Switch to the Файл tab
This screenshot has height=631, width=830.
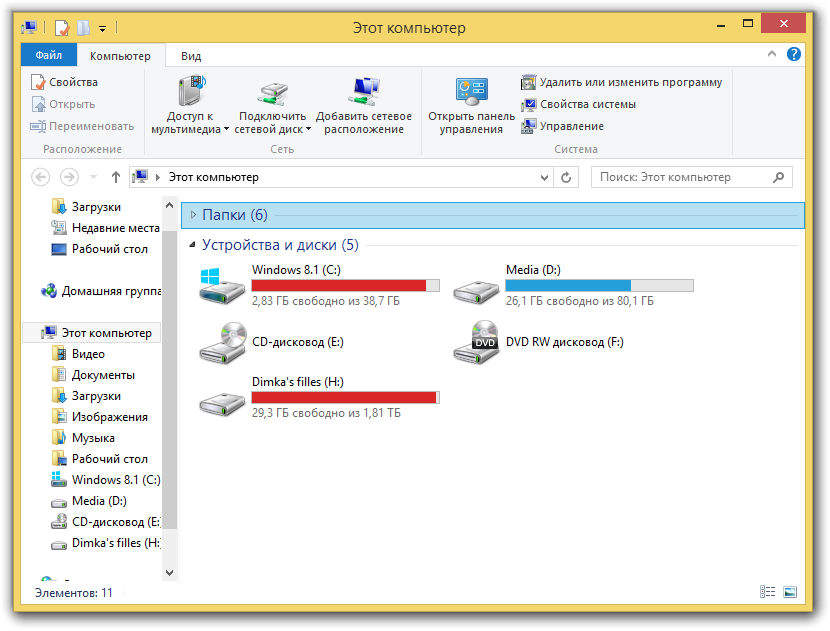click(49, 55)
